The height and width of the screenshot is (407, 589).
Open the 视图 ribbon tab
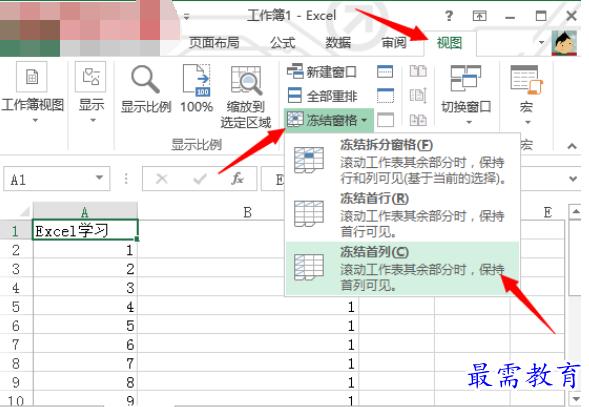point(449,43)
